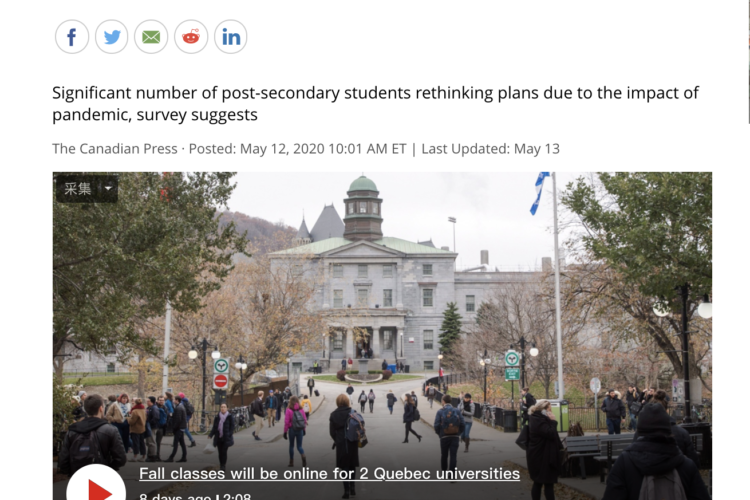The width and height of the screenshot is (750, 500).
Task: Open 'Fall classes will be online' link
Action: (x=329, y=474)
